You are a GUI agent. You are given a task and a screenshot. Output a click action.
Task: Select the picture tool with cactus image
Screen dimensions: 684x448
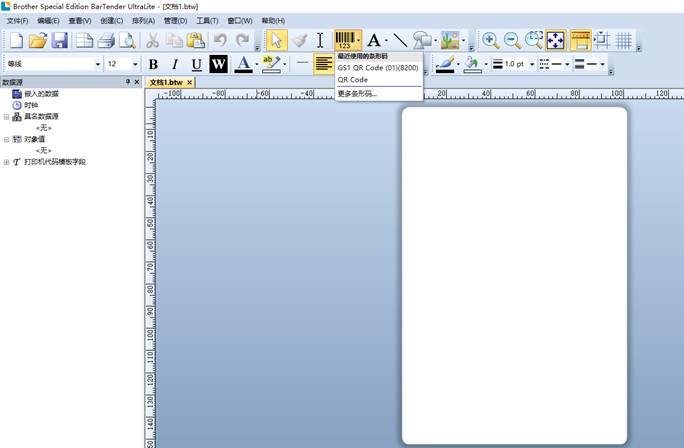tap(450, 41)
